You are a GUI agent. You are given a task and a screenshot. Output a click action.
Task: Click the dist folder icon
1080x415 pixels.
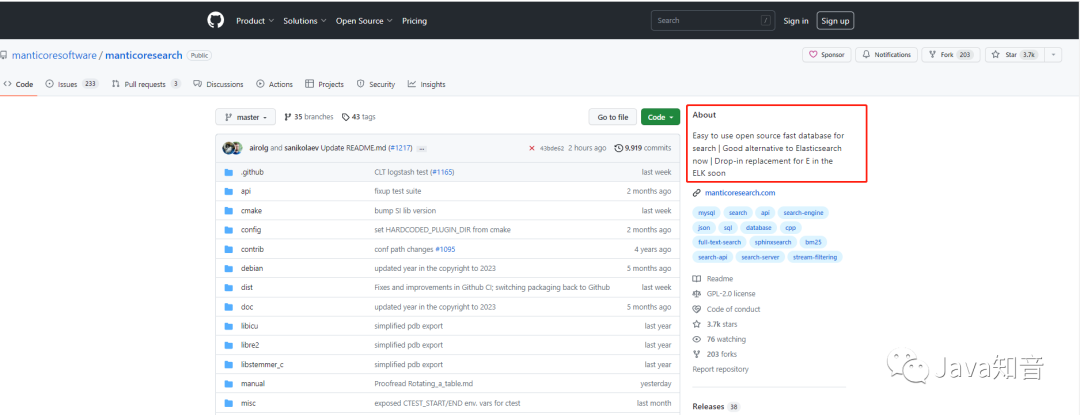pyautogui.click(x=229, y=288)
